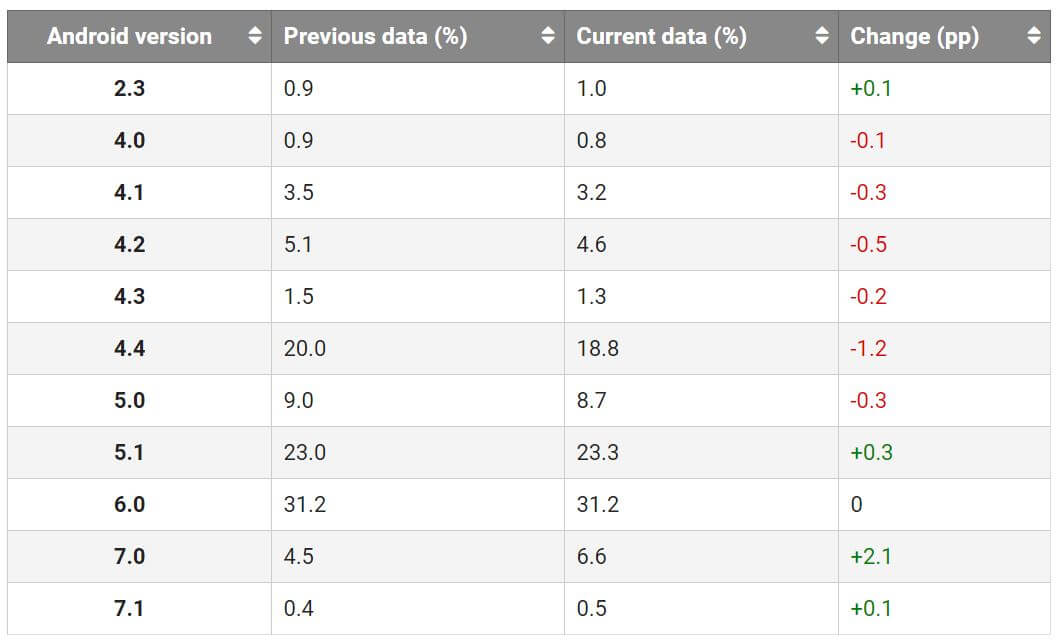
Task: Click the Change (pp) sort arrows icon
Action: [1034, 36]
